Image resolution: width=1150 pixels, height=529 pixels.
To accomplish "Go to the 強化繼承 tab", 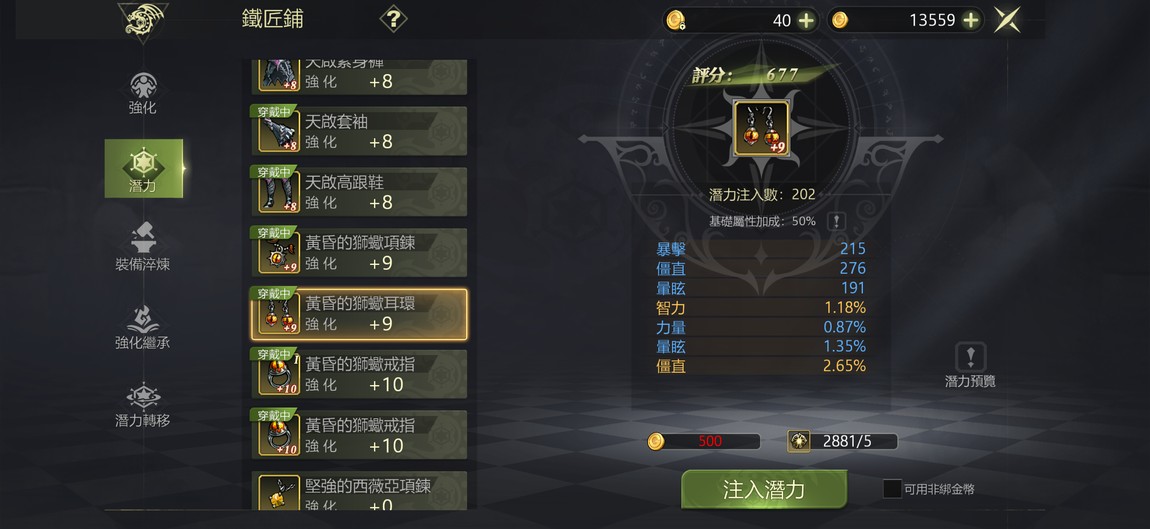I will pos(143,326).
